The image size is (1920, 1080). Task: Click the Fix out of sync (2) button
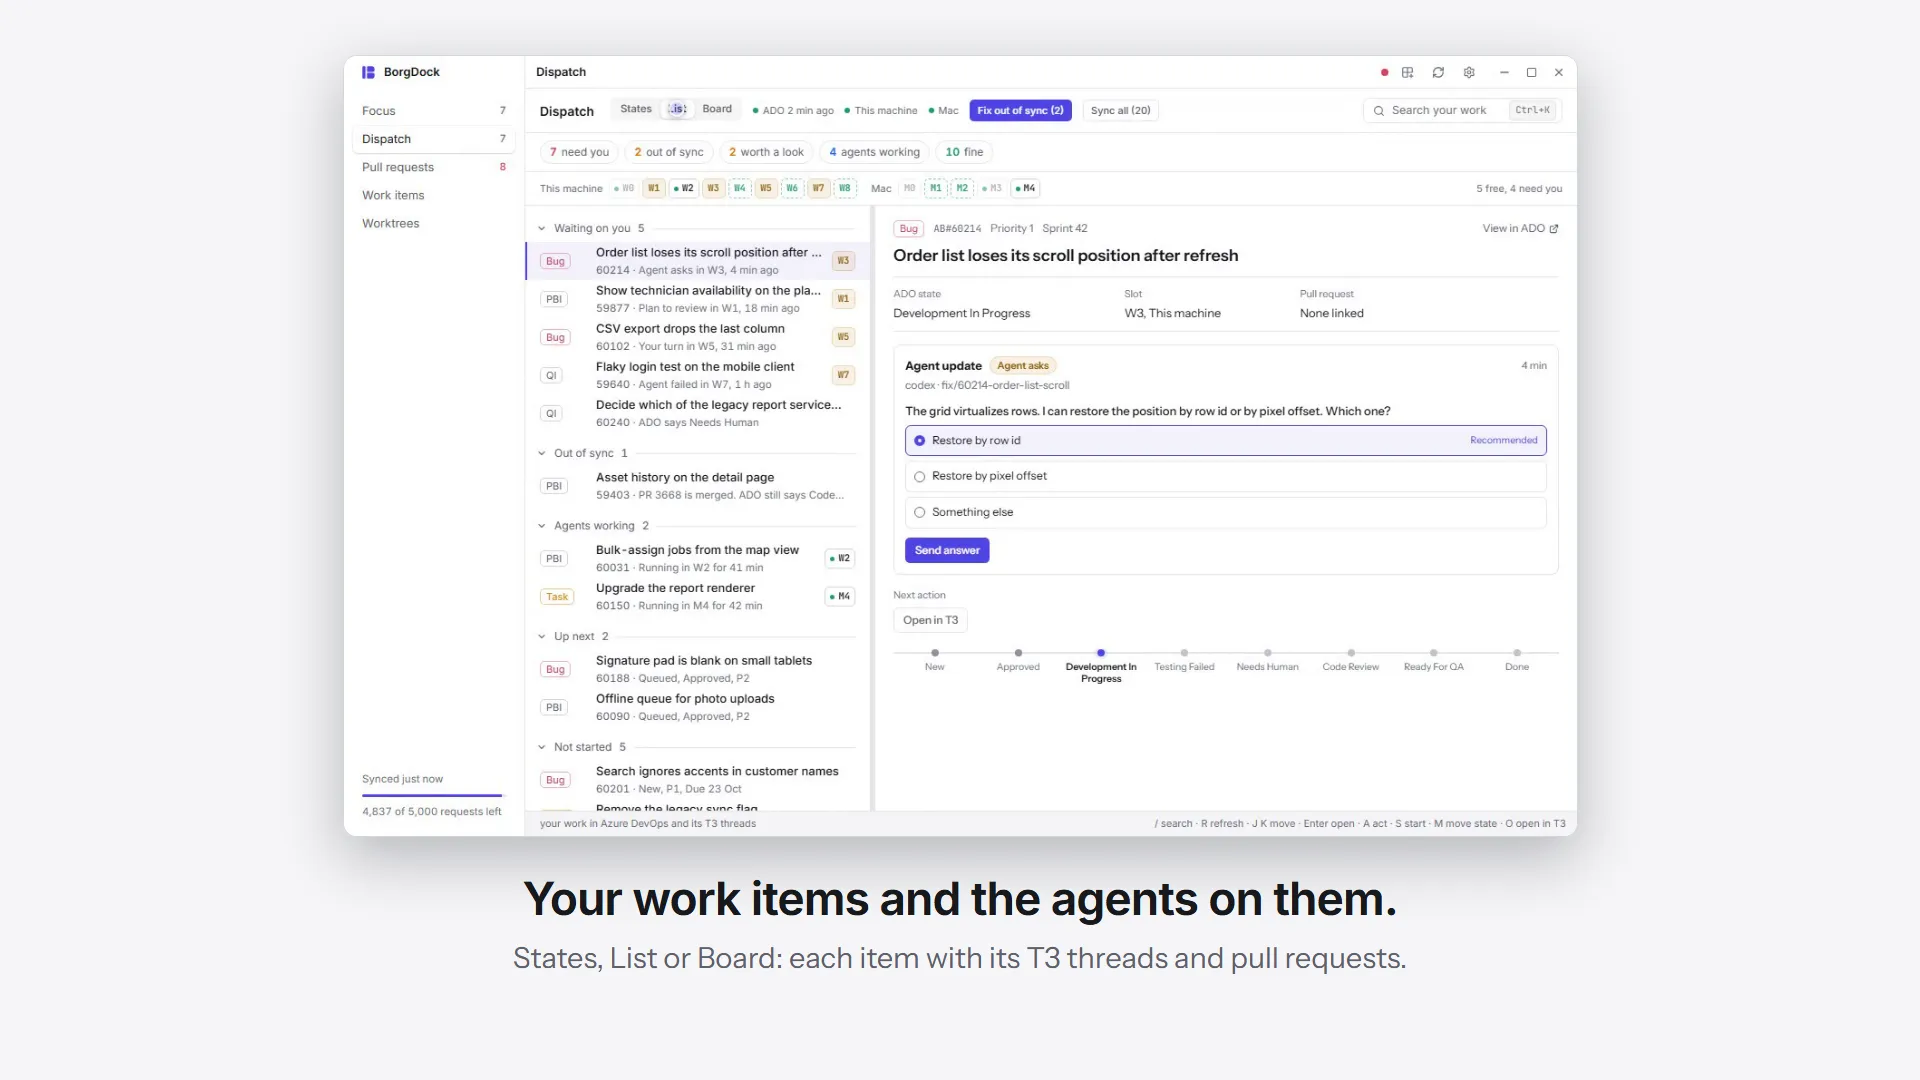[x=1020, y=111]
